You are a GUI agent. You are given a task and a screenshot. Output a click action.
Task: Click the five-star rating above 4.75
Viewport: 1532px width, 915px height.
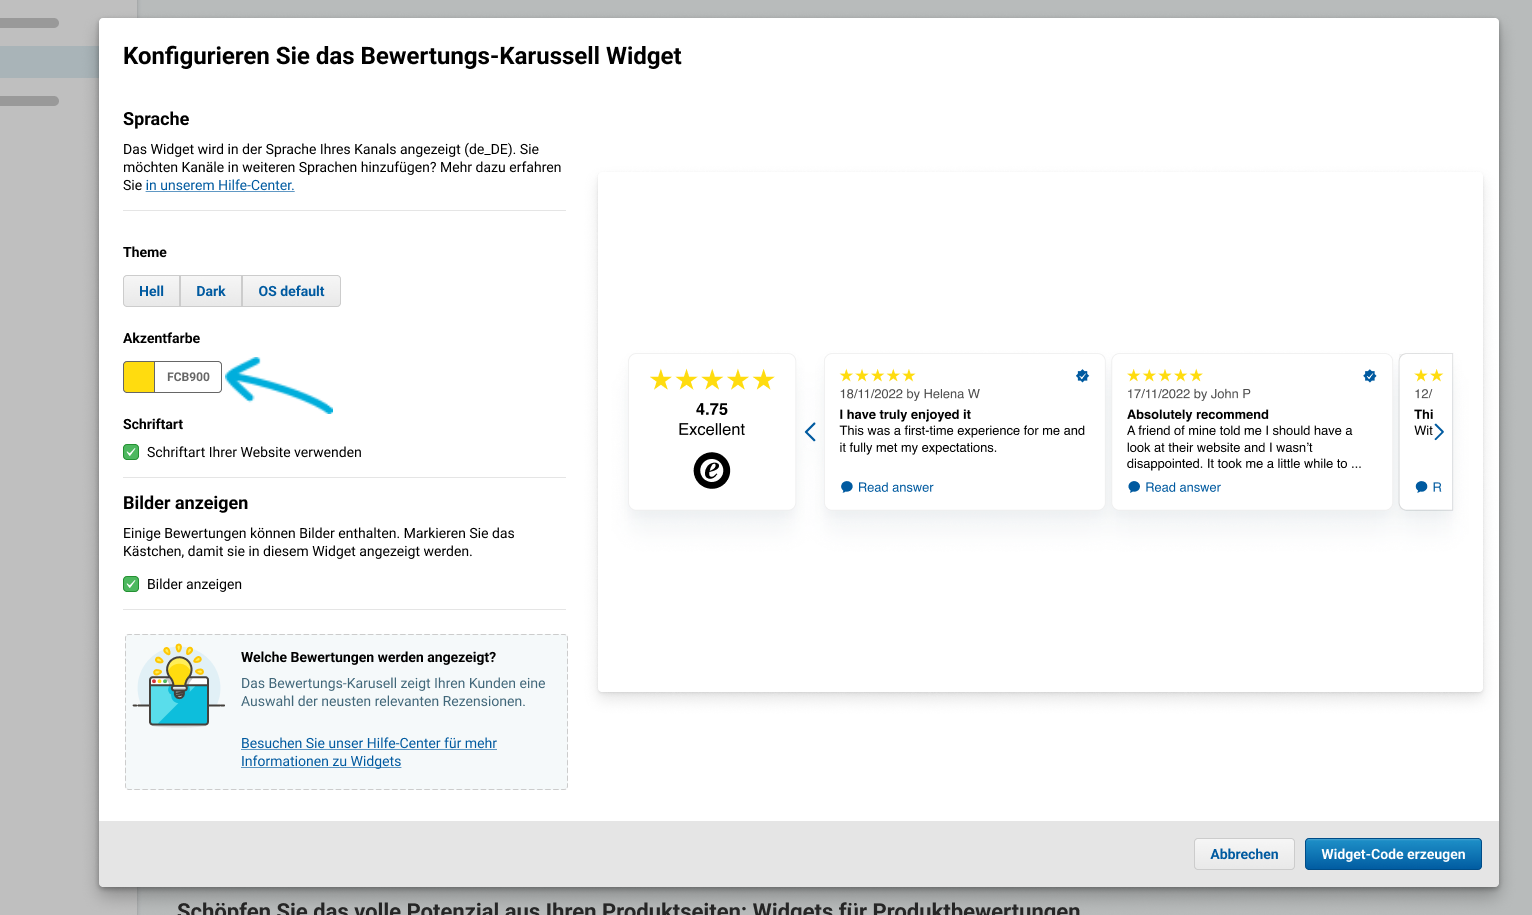712,380
